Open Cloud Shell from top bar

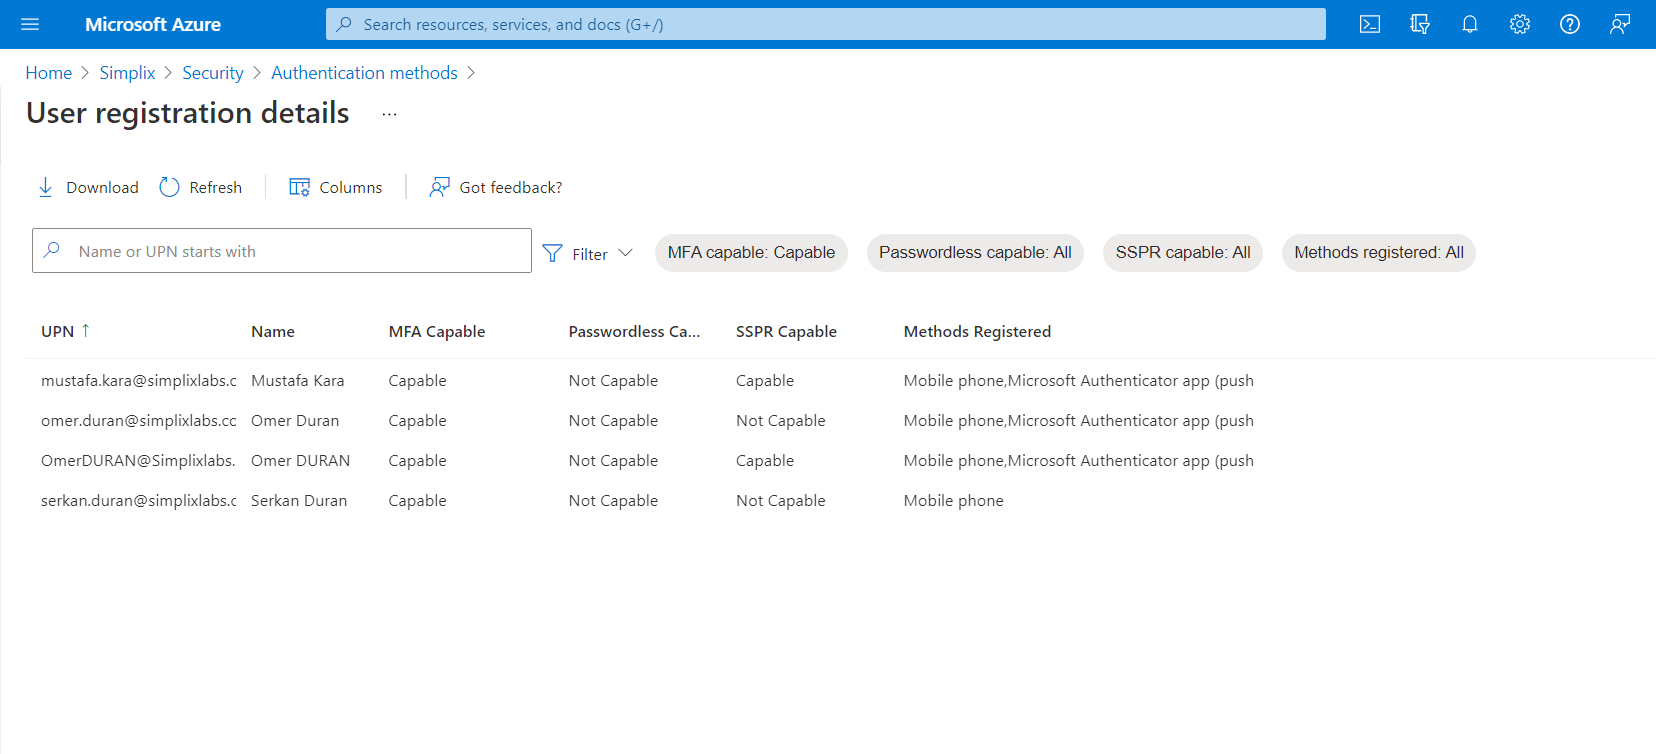(x=1370, y=24)
